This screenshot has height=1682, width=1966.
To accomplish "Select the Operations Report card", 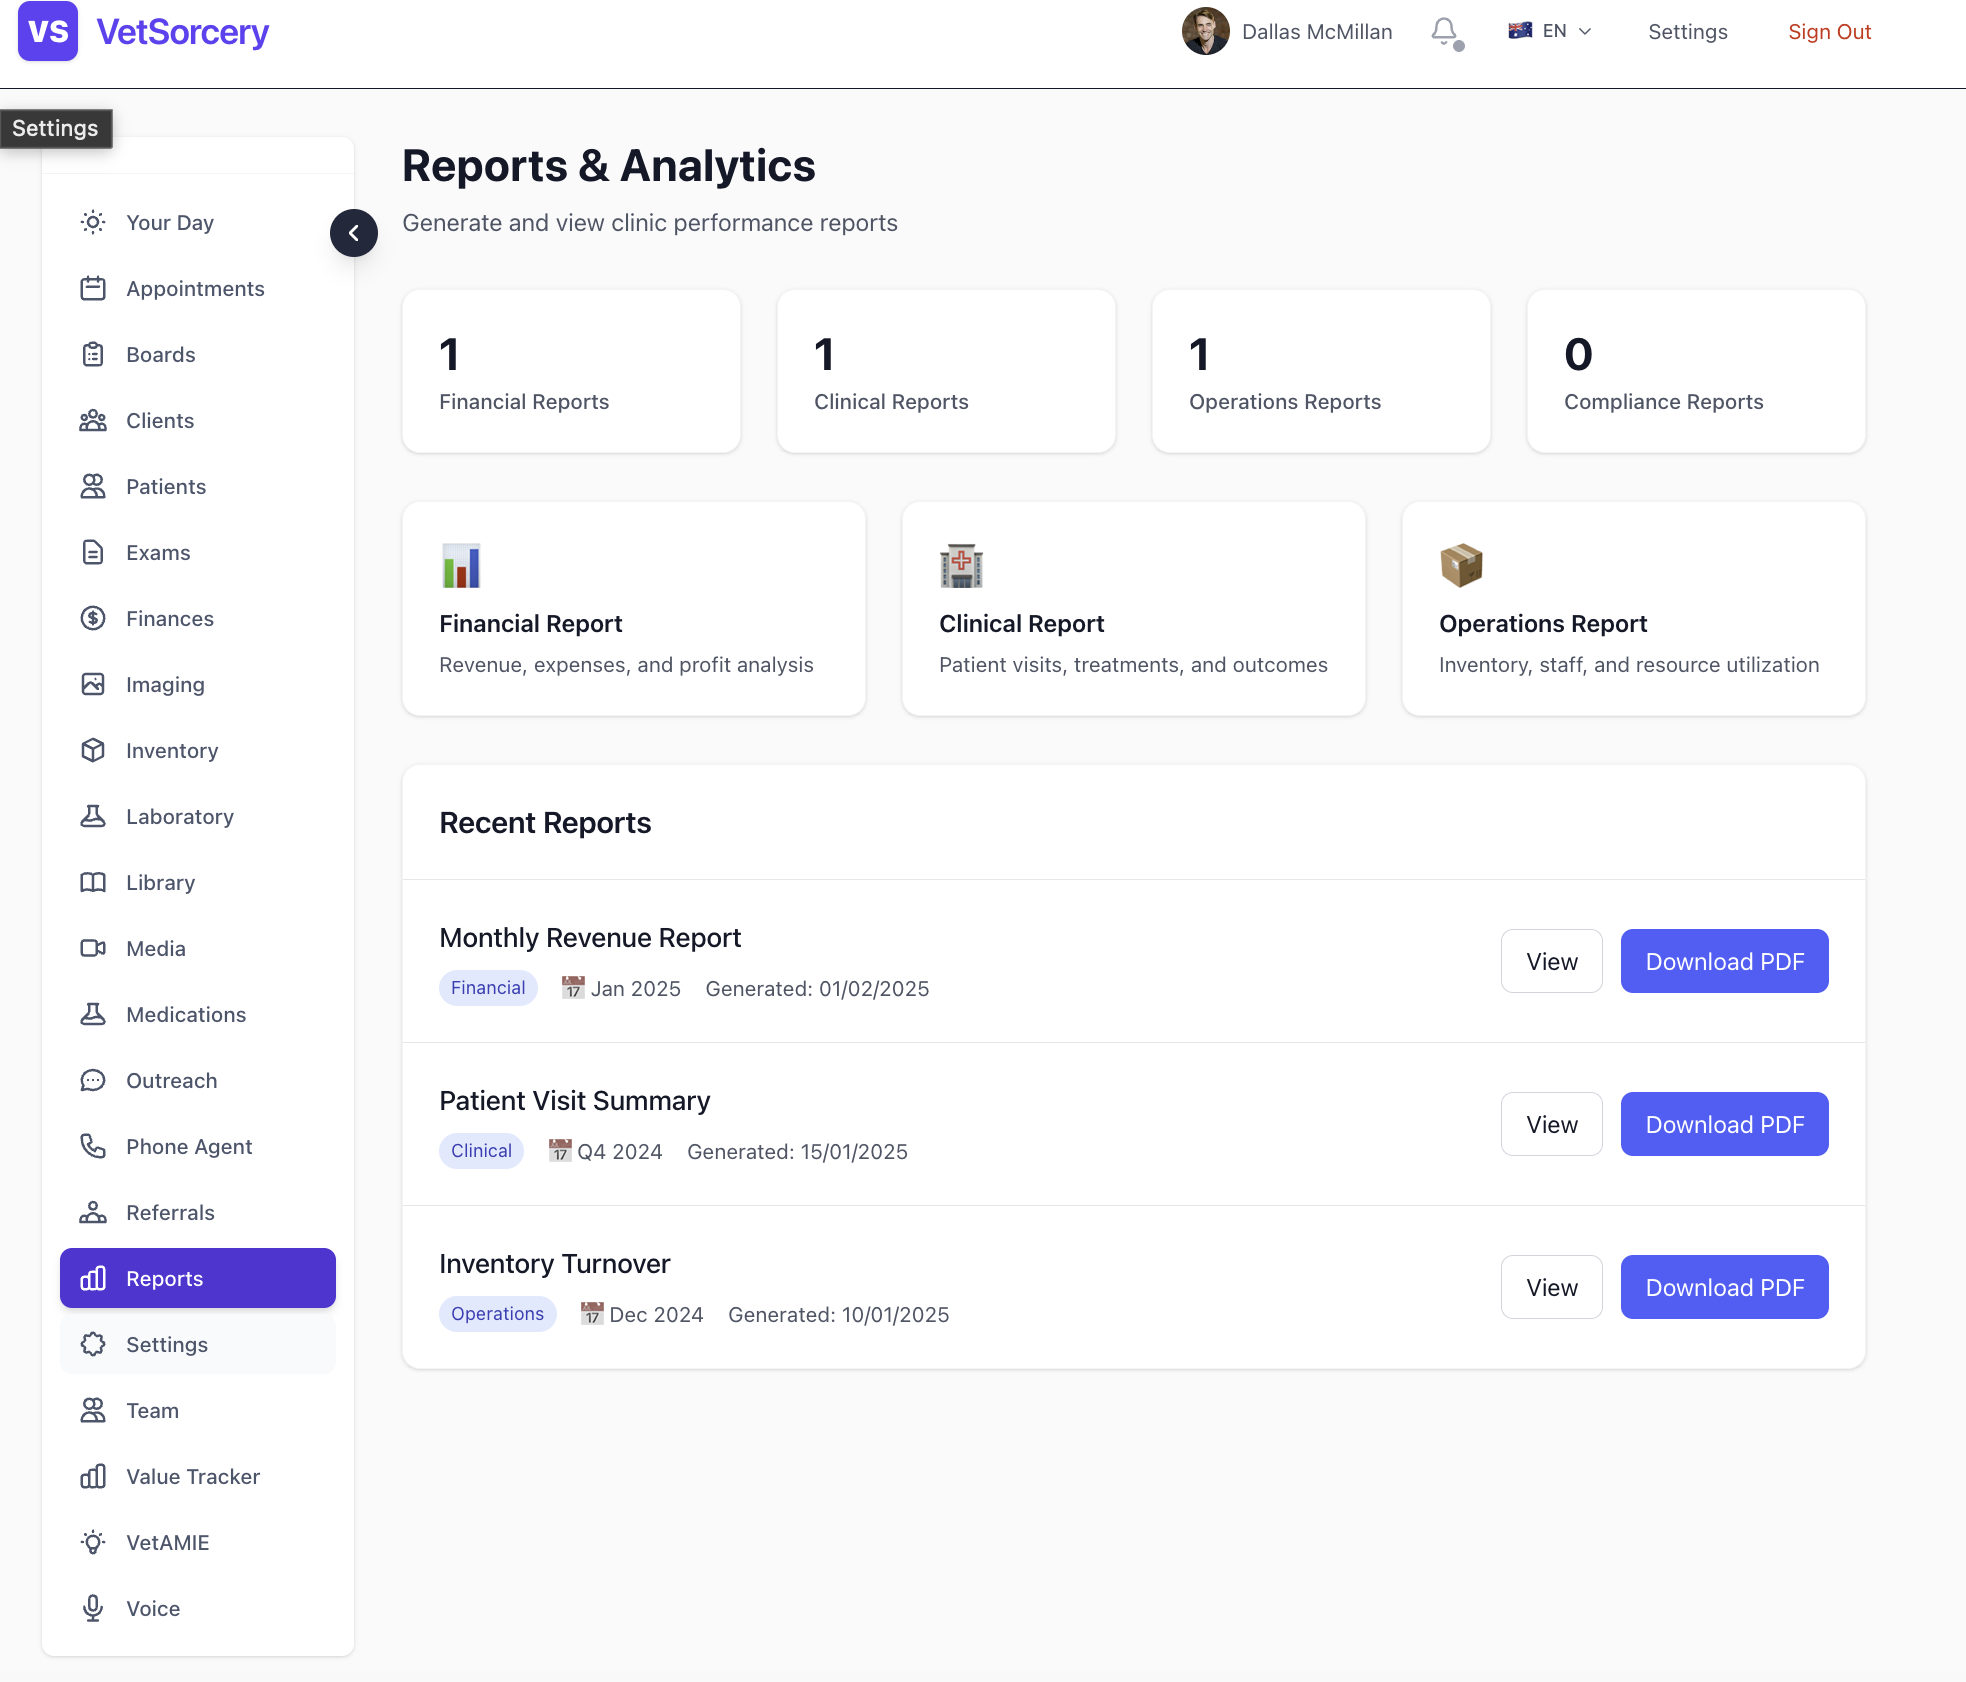I will 1633,609.
